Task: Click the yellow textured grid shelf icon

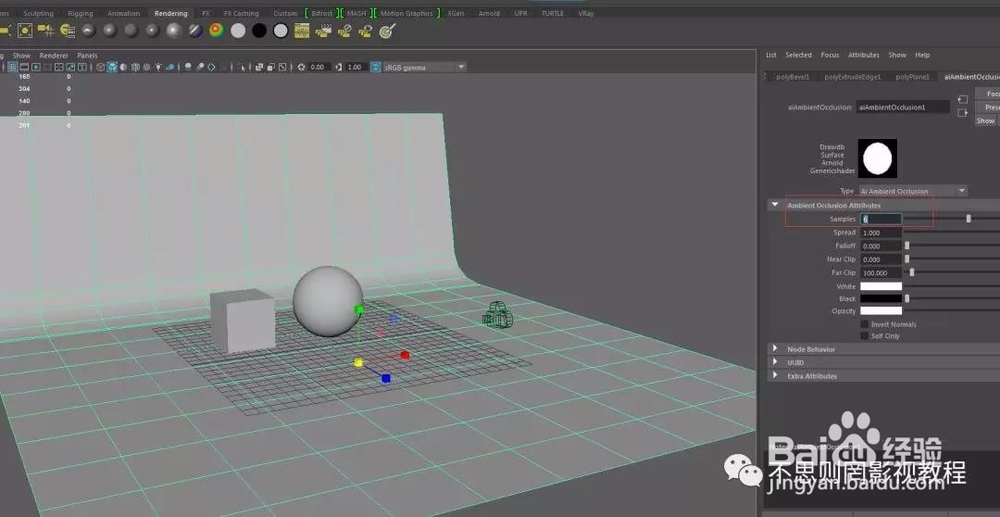Action: [302, 30]
